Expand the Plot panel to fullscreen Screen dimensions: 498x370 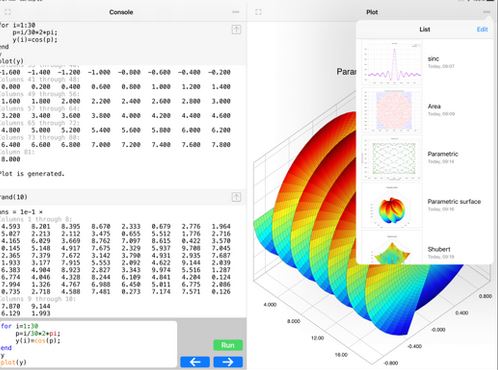pos(258,12)
